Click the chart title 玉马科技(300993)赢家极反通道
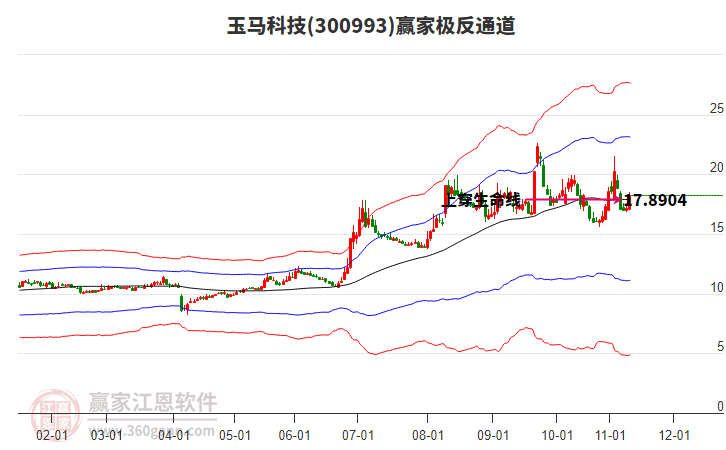Screen dimensions: 726x450 tap(371, 25)
